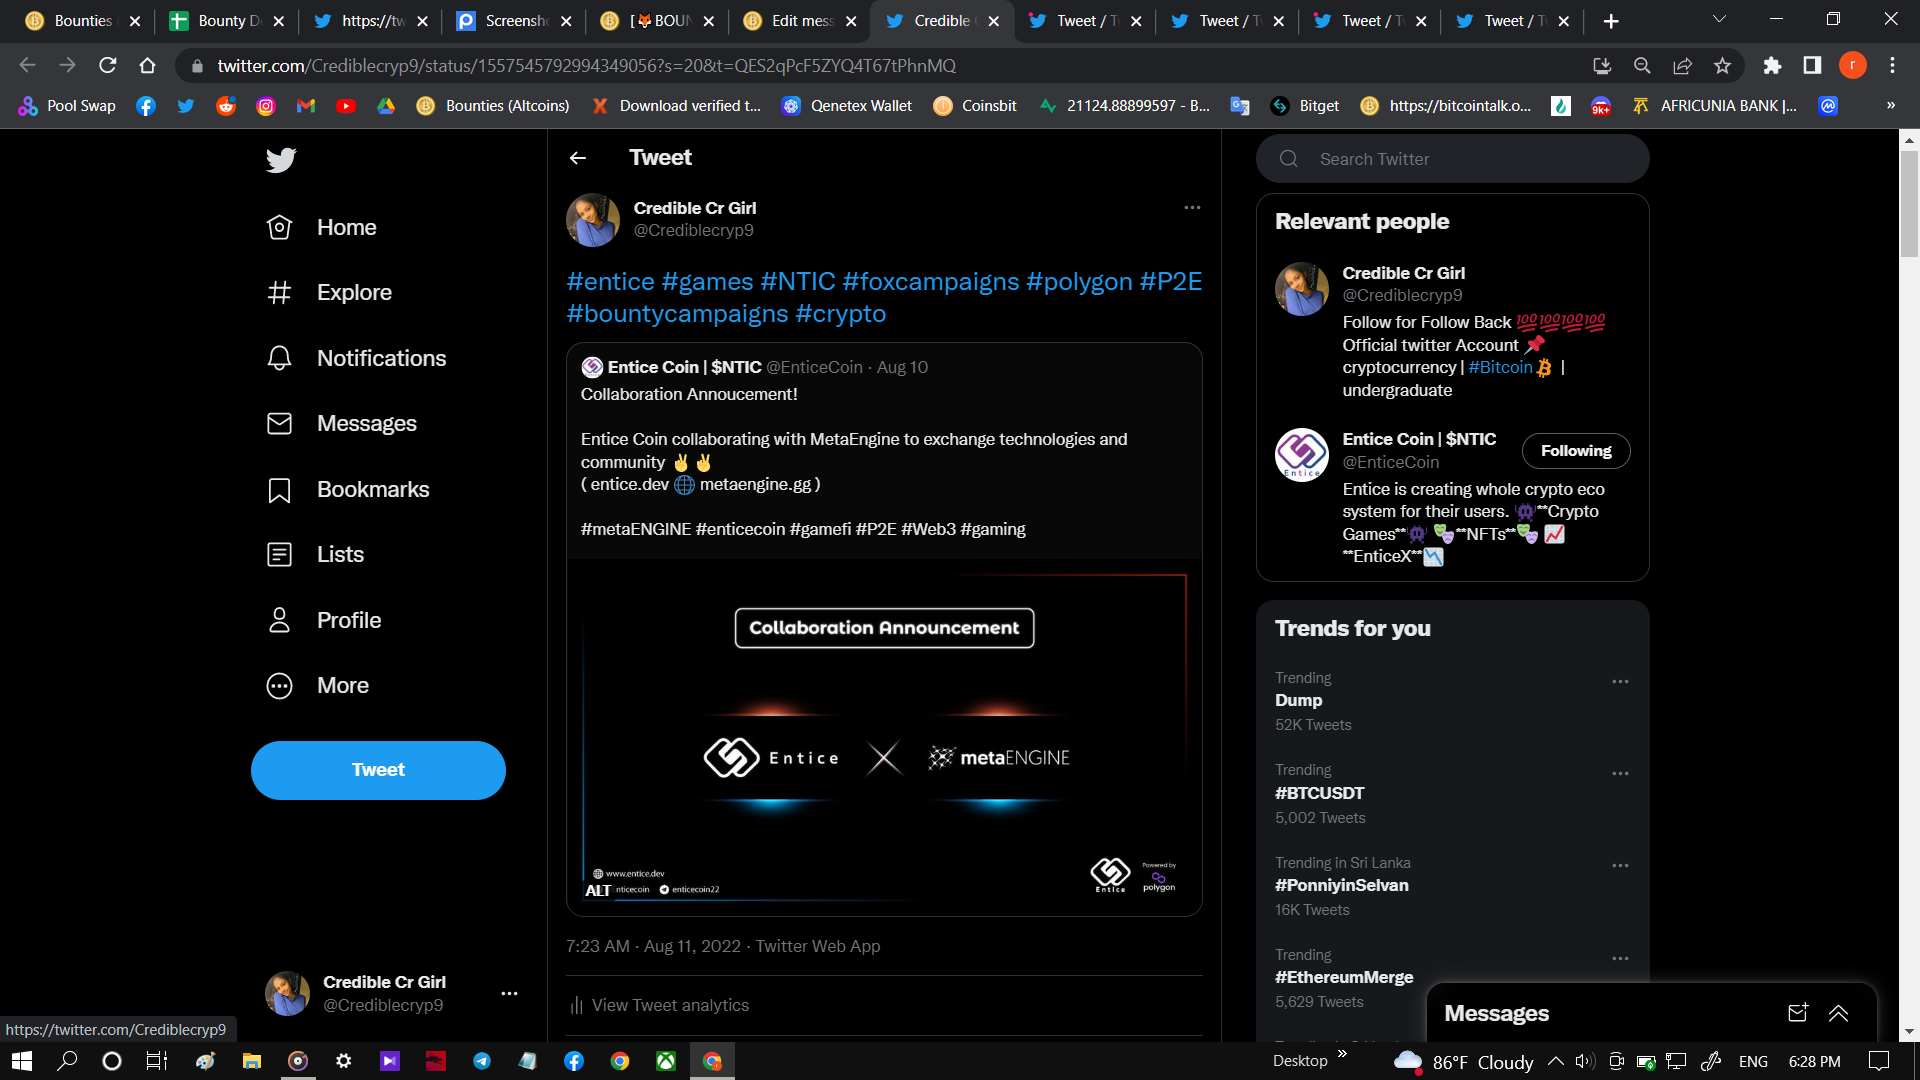Open volume control in system tray
Viewport: 1920px width, 1080px height.
pyautogui.click(x=1585, y=1061)
